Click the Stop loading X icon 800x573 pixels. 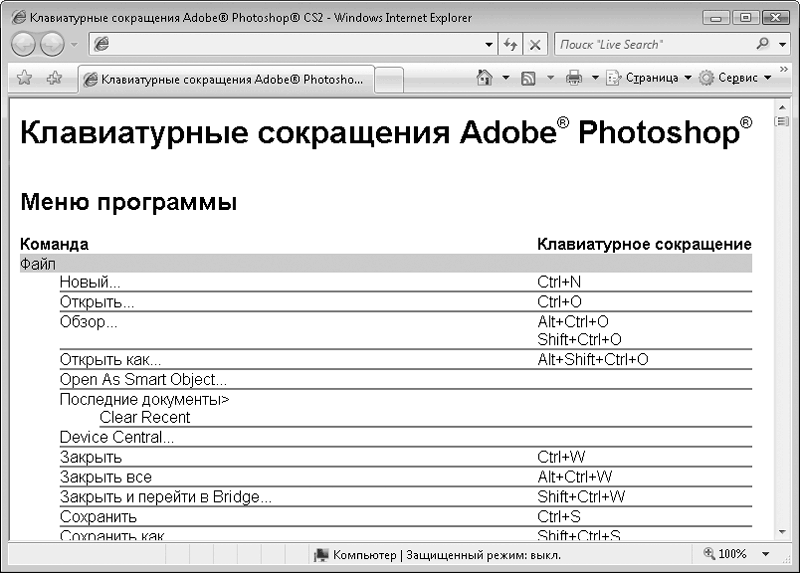point(535,45)
